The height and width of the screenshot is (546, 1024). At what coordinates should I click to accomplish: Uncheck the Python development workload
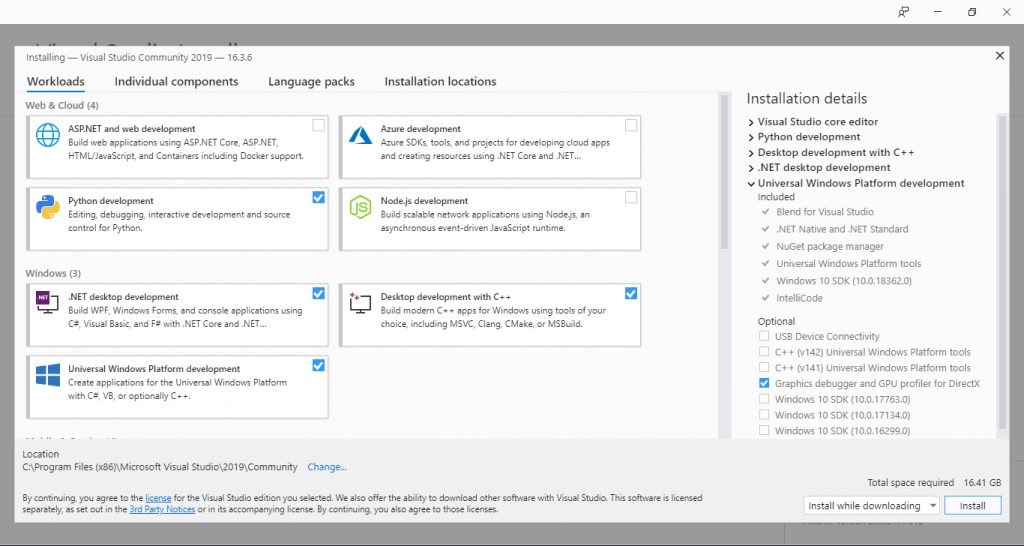pos(318,197)
